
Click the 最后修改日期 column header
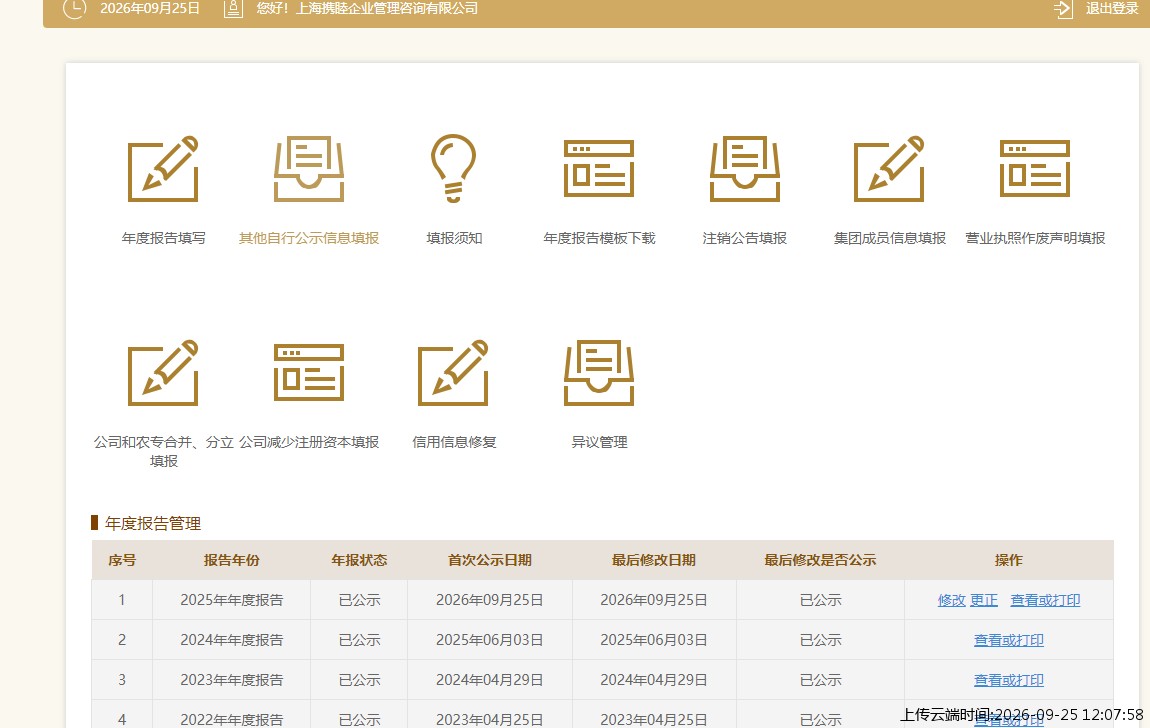653,560
